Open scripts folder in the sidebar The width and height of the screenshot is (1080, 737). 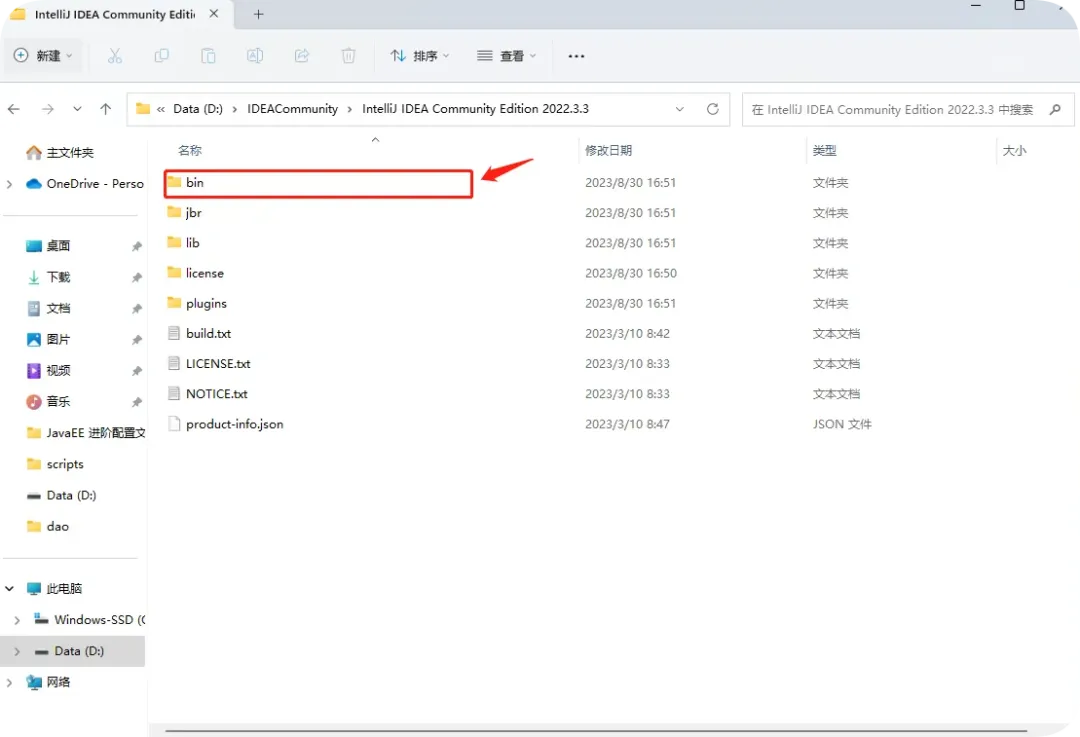tap(55, 464)
